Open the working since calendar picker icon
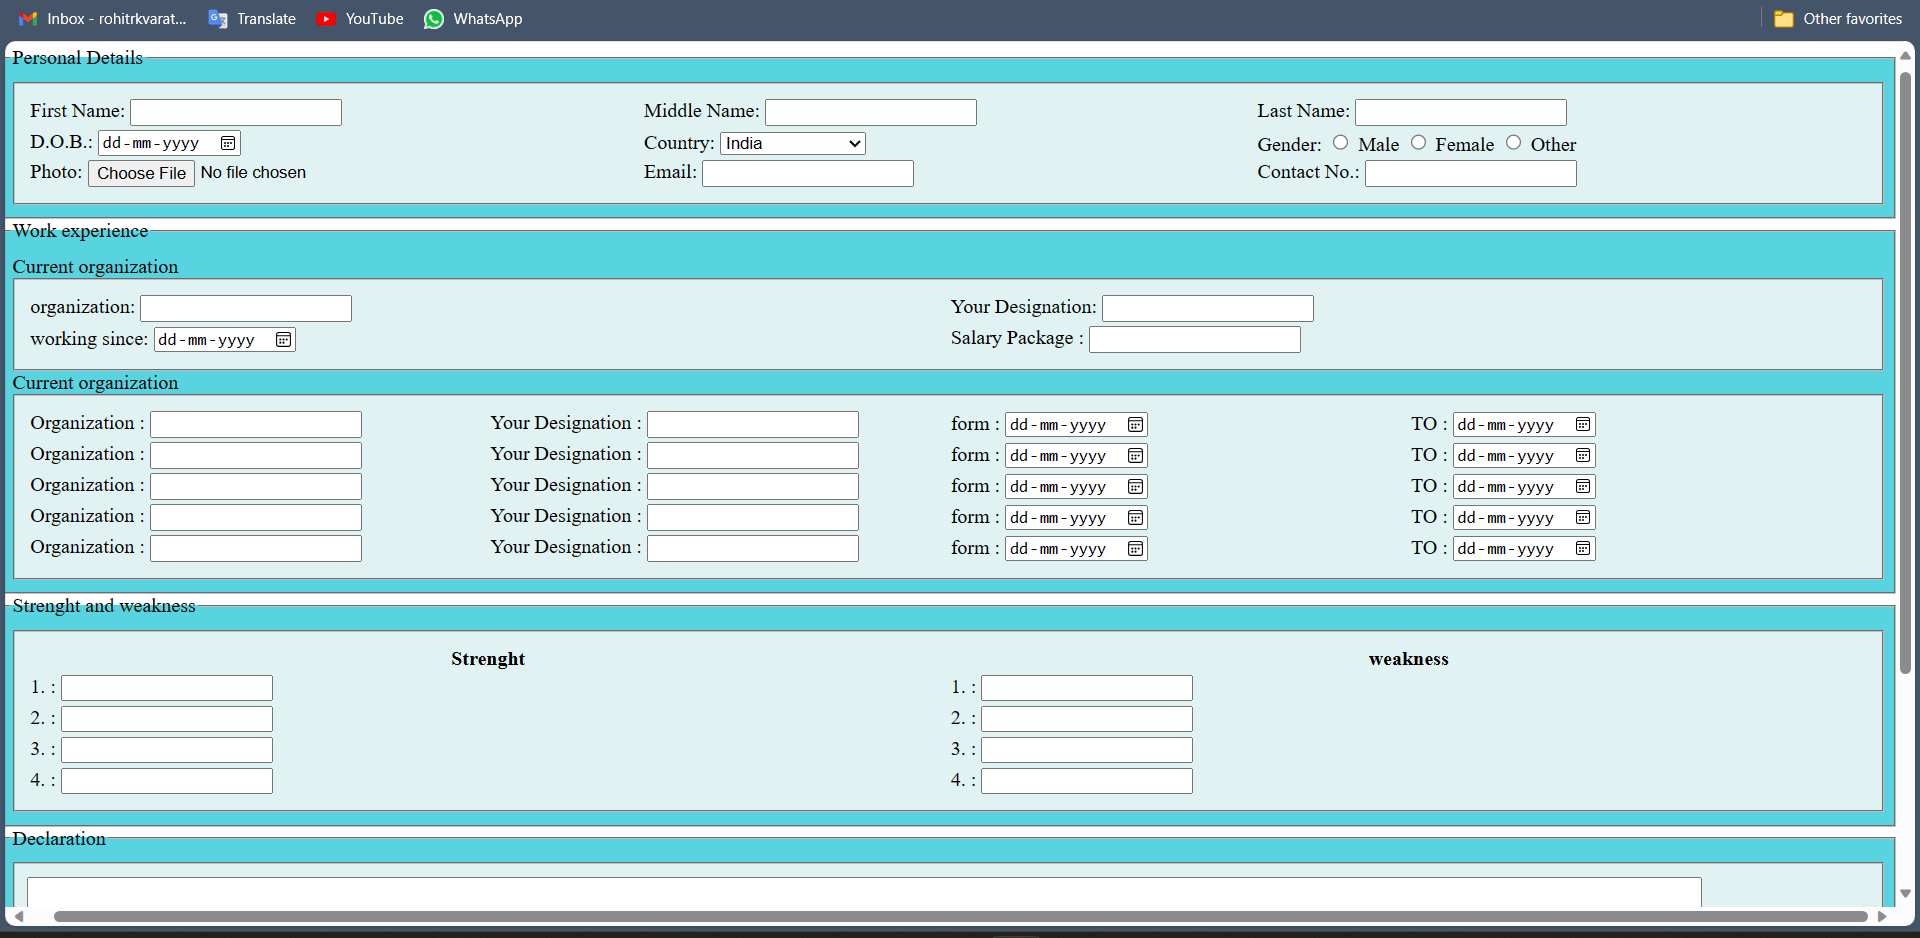 (284, 340)
